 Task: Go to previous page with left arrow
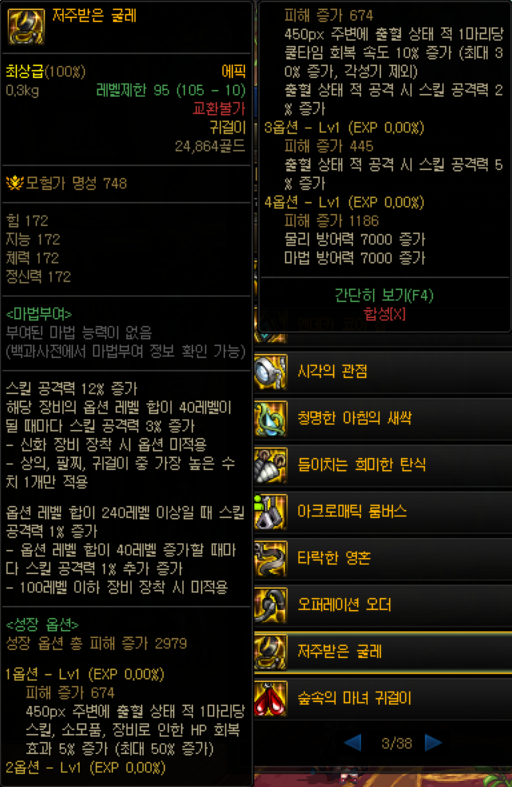click(x=352, y=742)
